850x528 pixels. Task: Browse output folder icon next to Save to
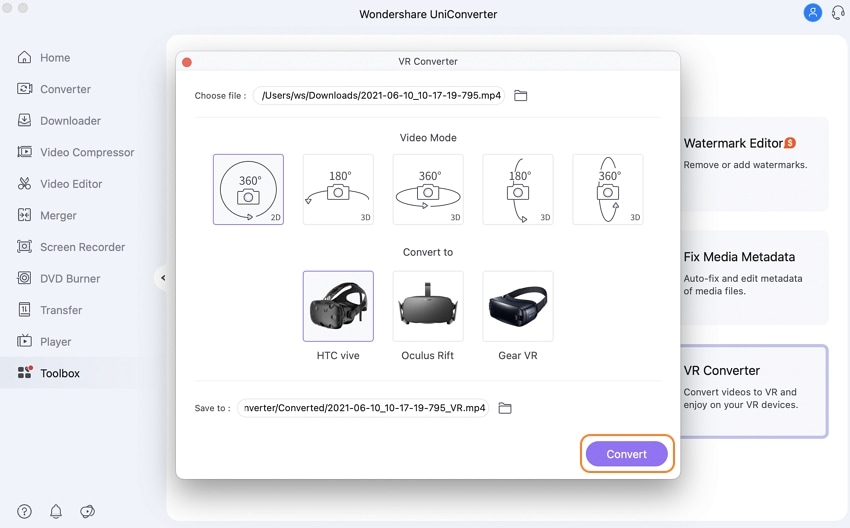505,408
